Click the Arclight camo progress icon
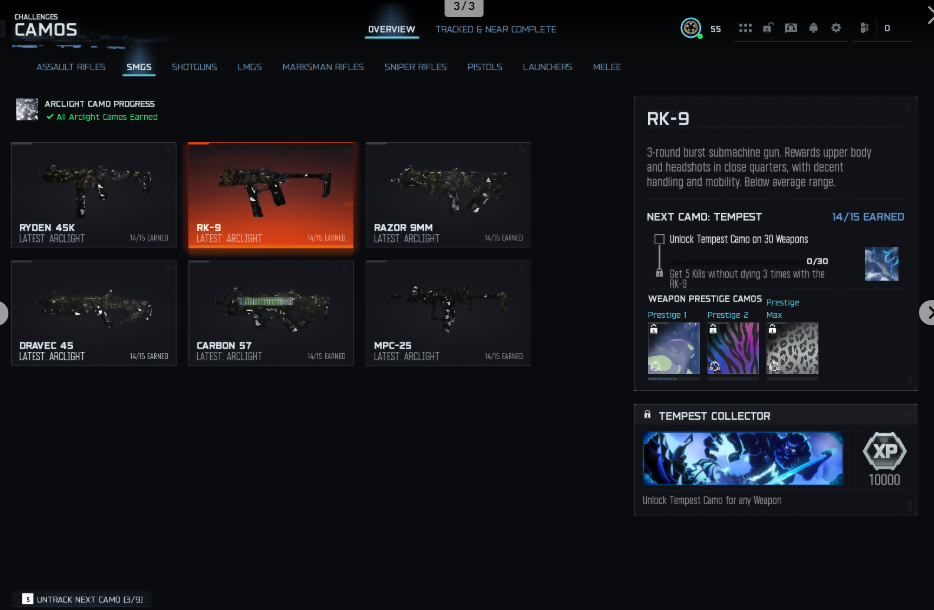 pyautogui.click(x=27, y=109)
